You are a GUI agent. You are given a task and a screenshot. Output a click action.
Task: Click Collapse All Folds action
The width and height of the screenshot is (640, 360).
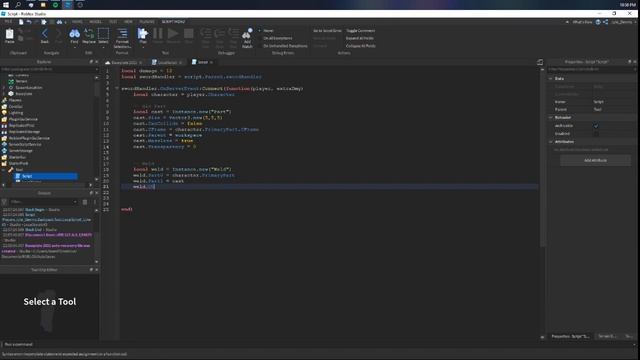[361, 46]
